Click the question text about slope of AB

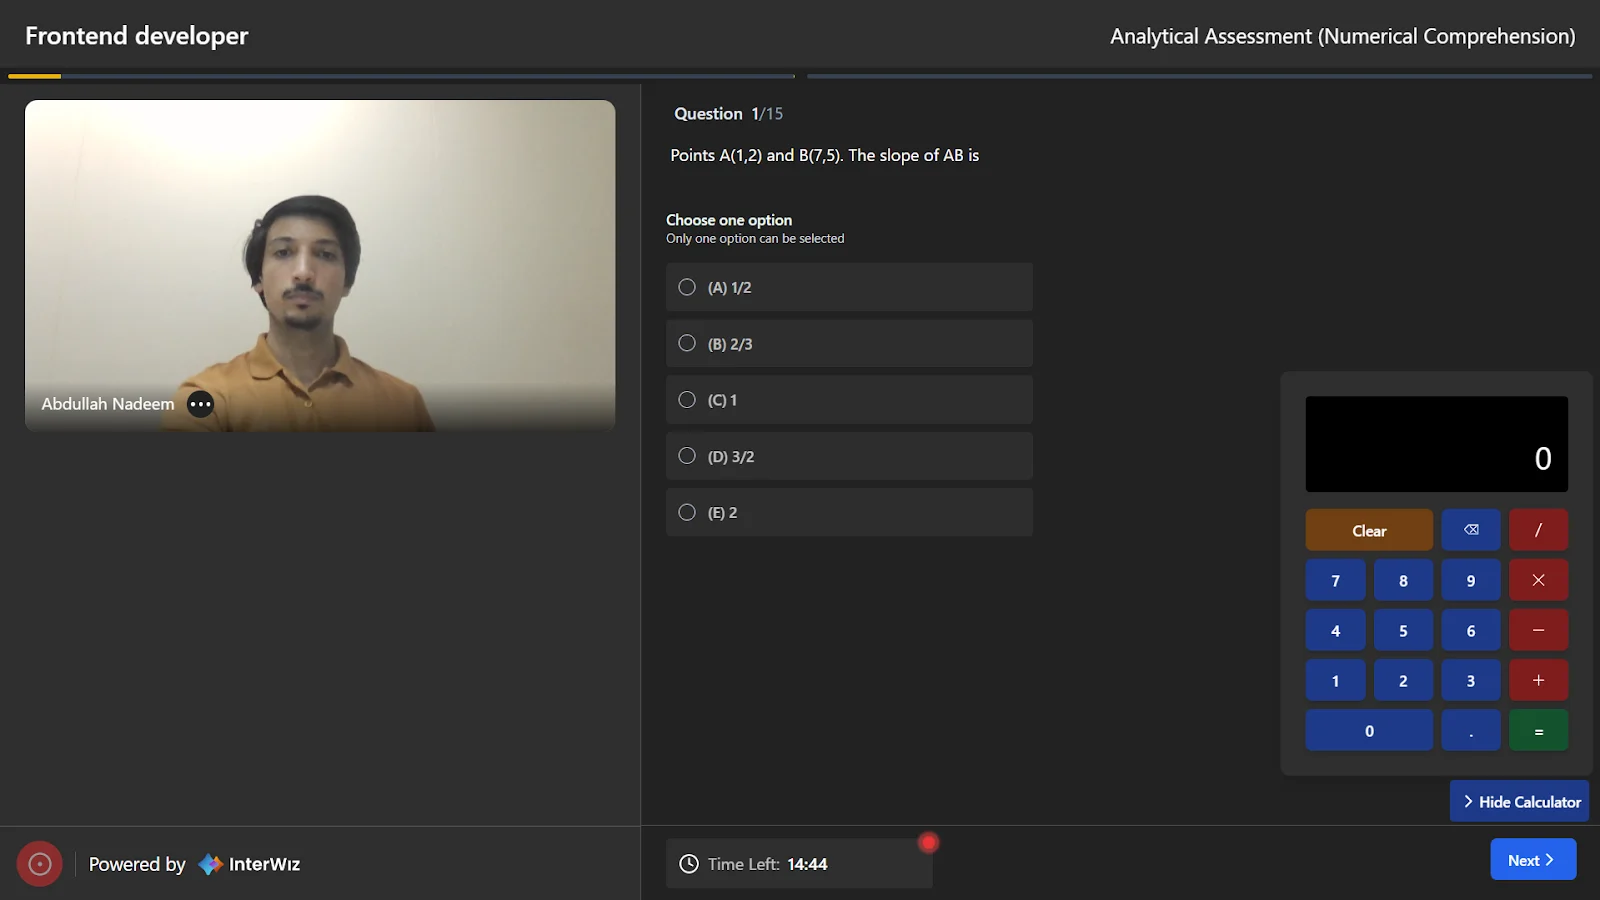click(825, 155)
